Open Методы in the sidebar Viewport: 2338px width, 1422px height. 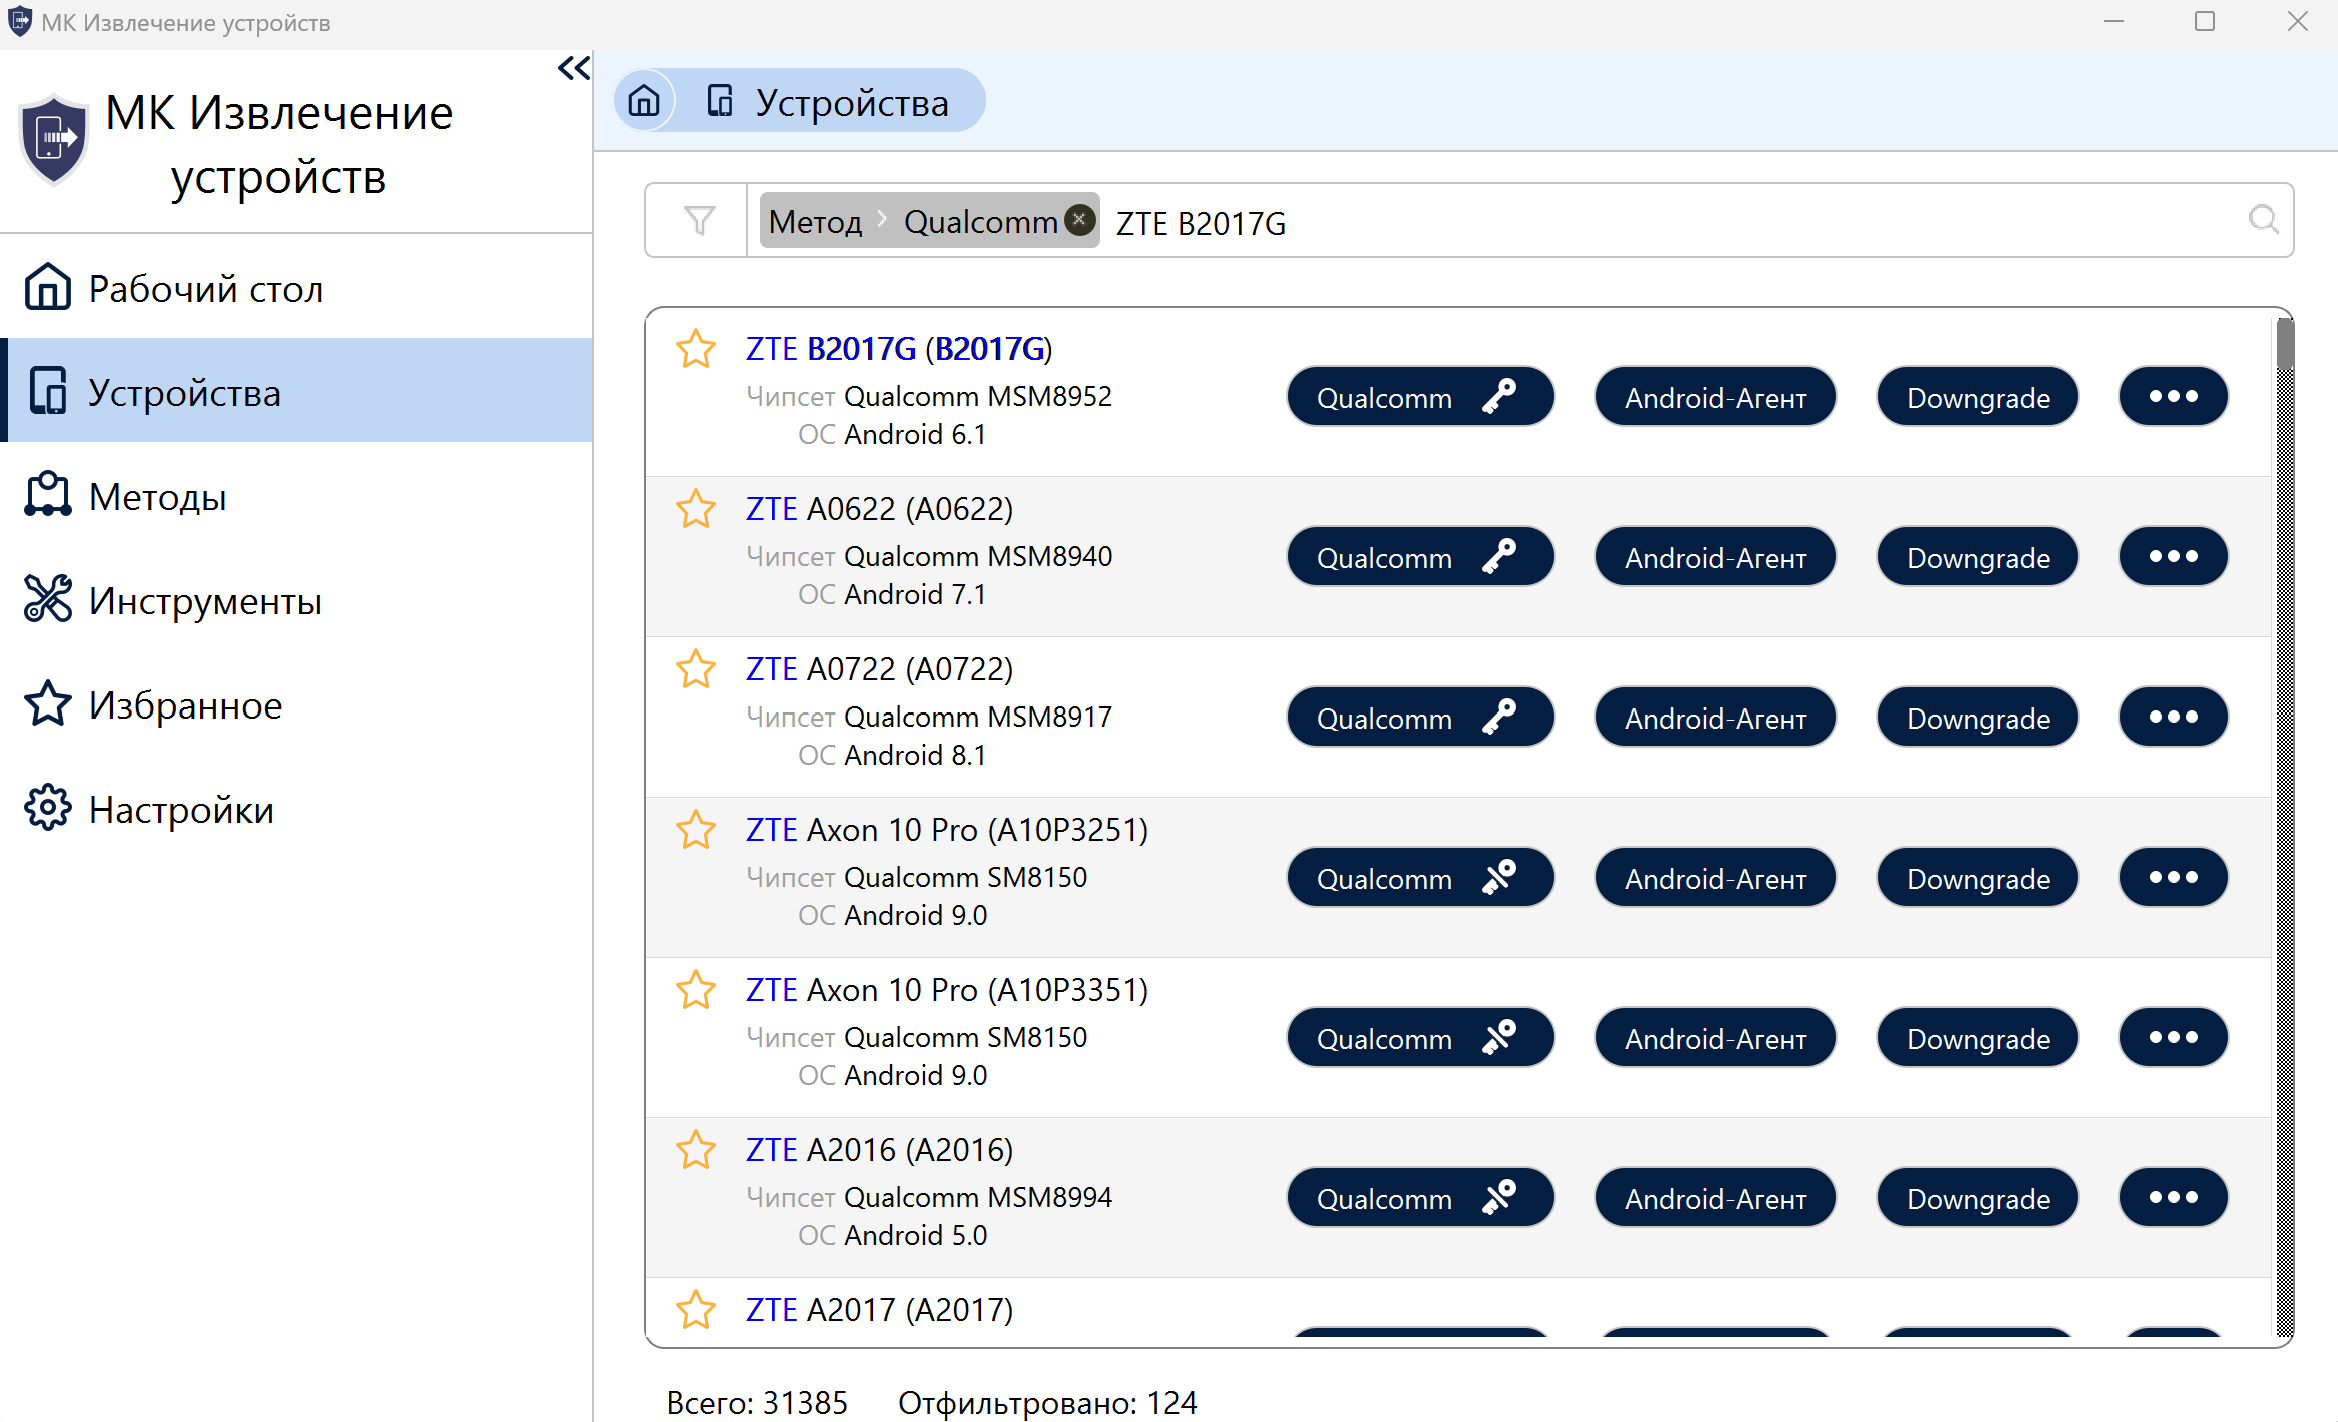pyautogui.click(x=298, y=496)
